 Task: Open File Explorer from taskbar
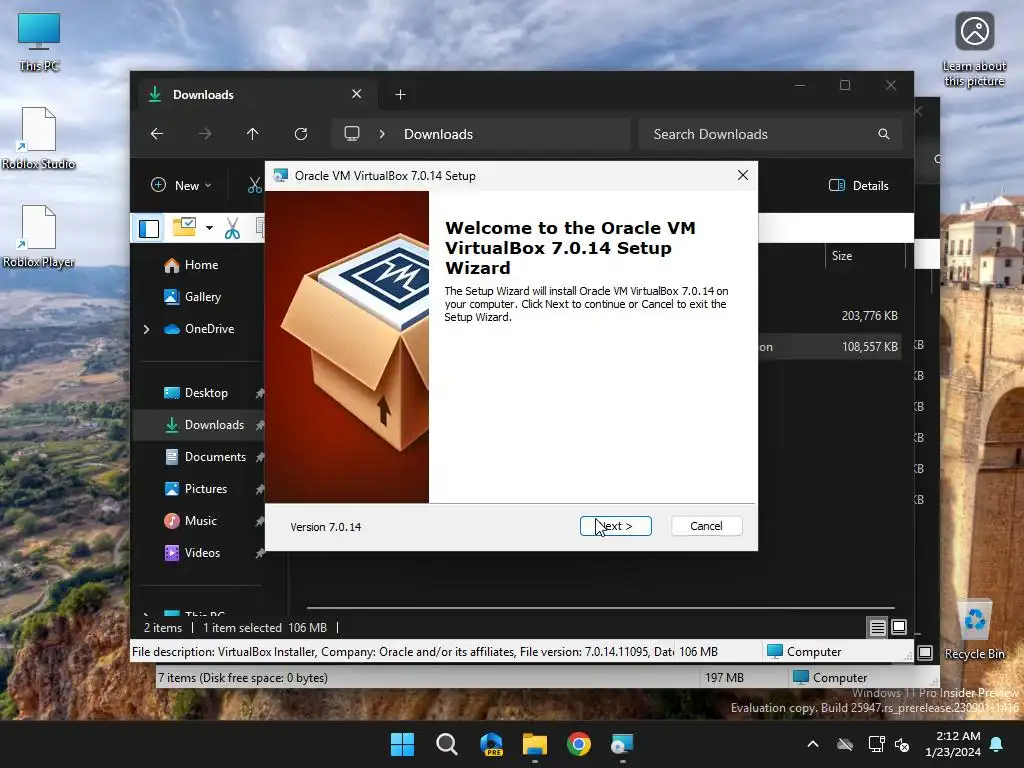(535, 744)
